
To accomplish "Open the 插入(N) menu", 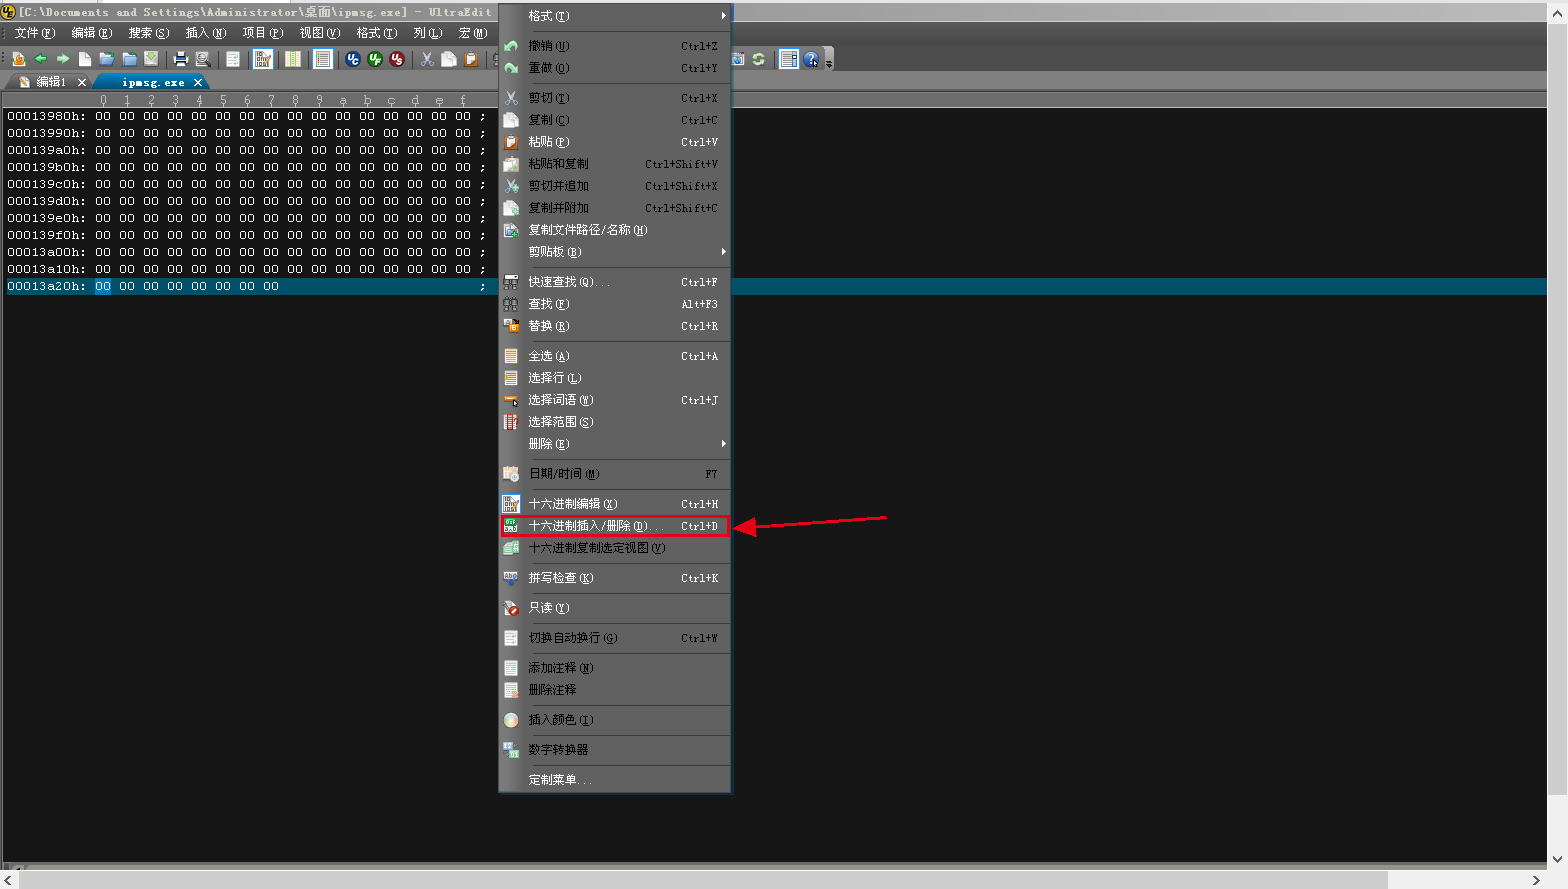I will point(206,33).
